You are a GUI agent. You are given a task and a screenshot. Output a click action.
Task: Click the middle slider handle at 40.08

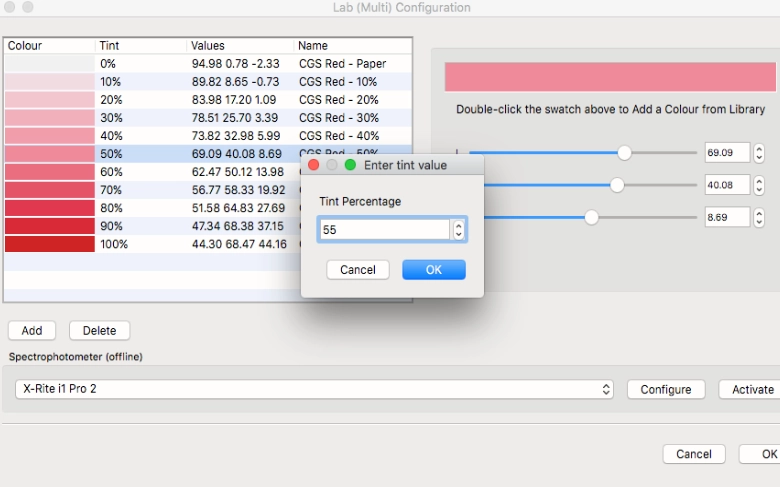pos(617,185)
